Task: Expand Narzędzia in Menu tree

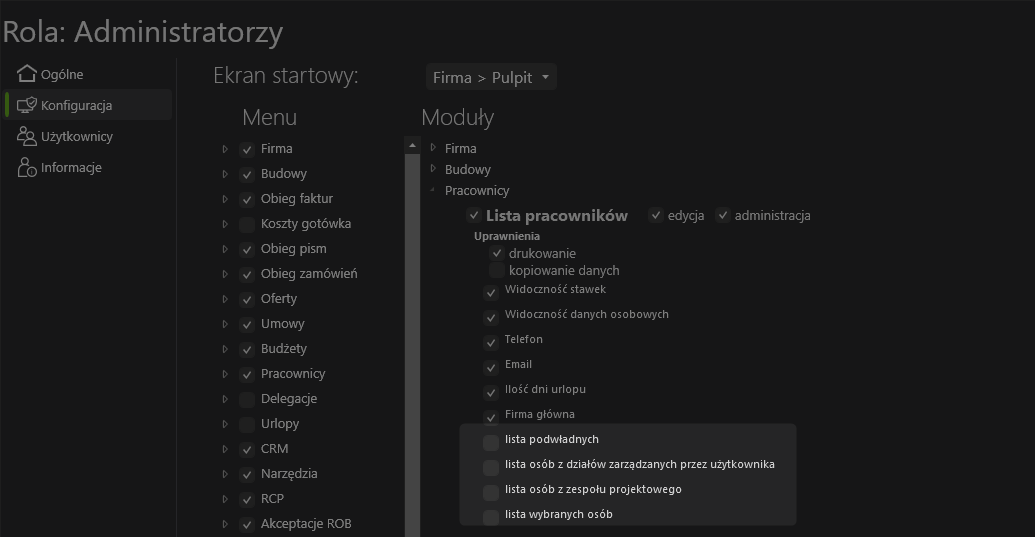Action: pos(225,474)
